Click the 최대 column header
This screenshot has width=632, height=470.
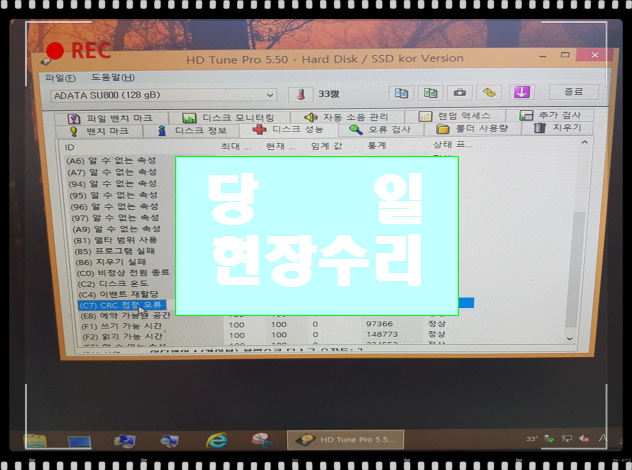(235, 146)
